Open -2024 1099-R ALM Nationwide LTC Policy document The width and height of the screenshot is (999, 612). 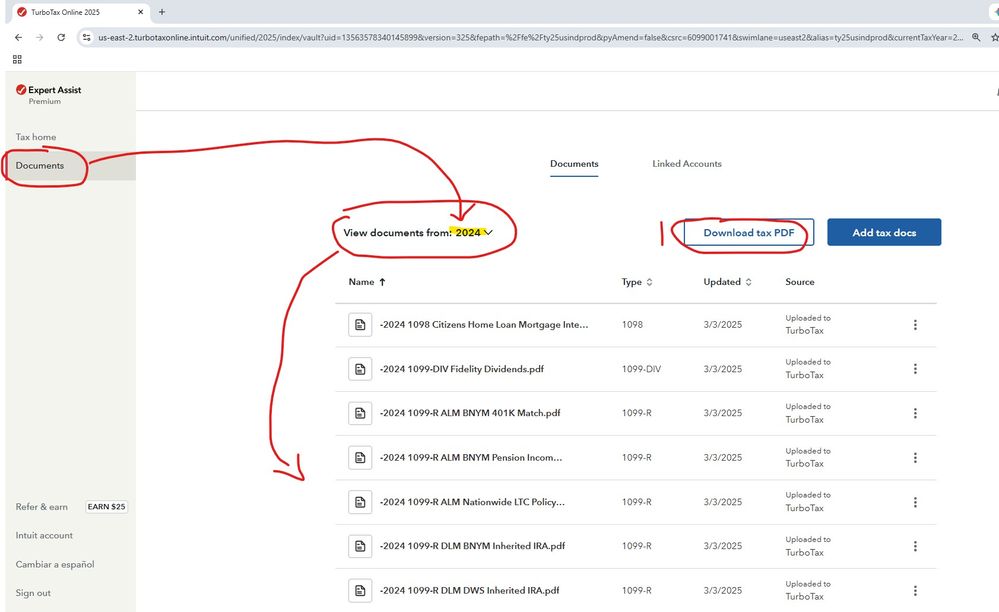point(472,502)
